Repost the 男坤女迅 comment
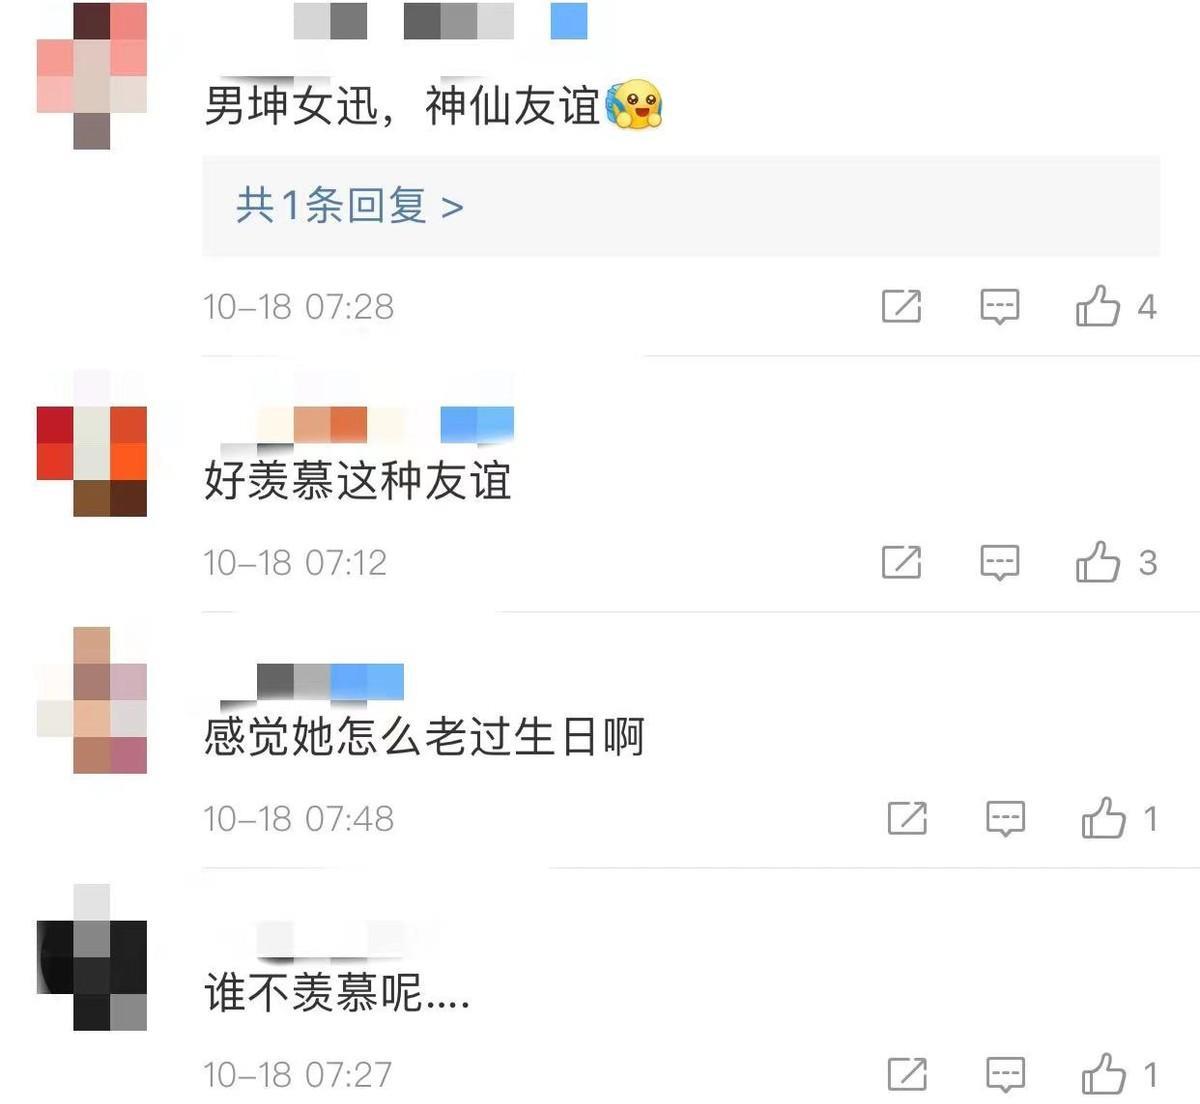 tap(901, 306)
